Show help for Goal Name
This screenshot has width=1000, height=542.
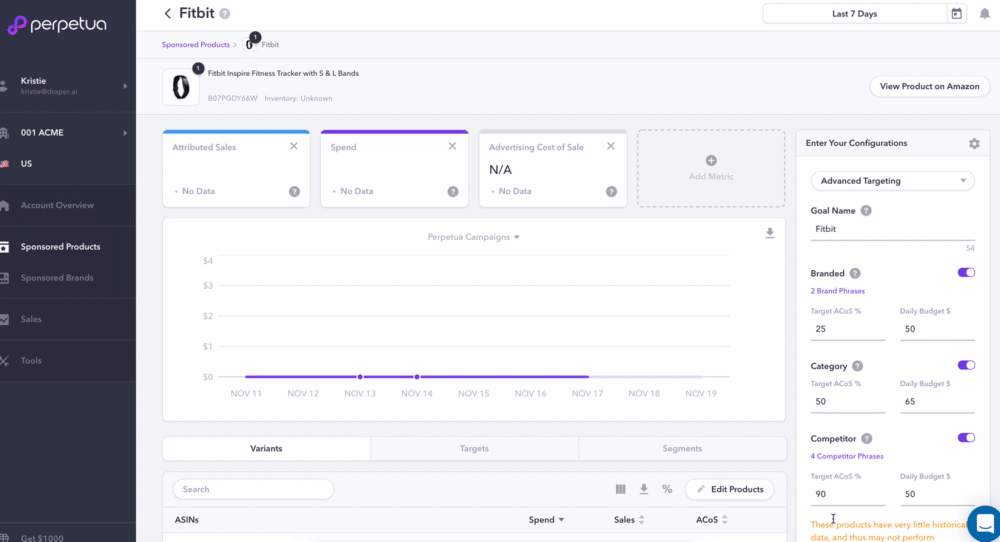[866, 210]
